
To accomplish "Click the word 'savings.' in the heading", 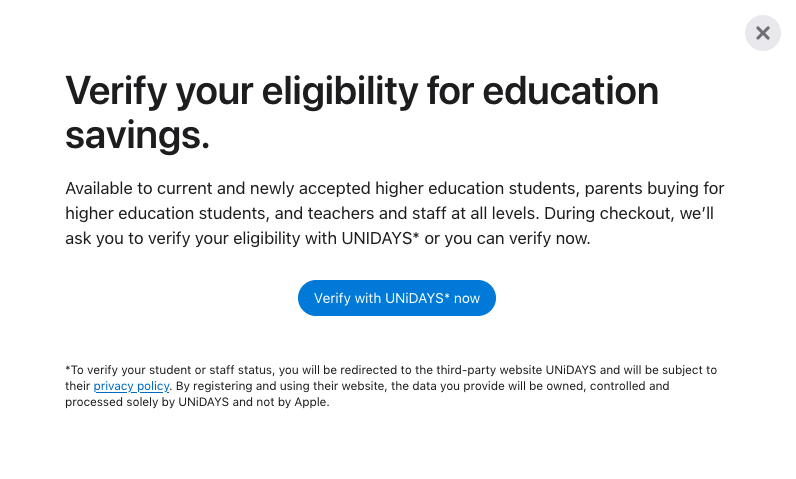I will (x=137, y=135).
